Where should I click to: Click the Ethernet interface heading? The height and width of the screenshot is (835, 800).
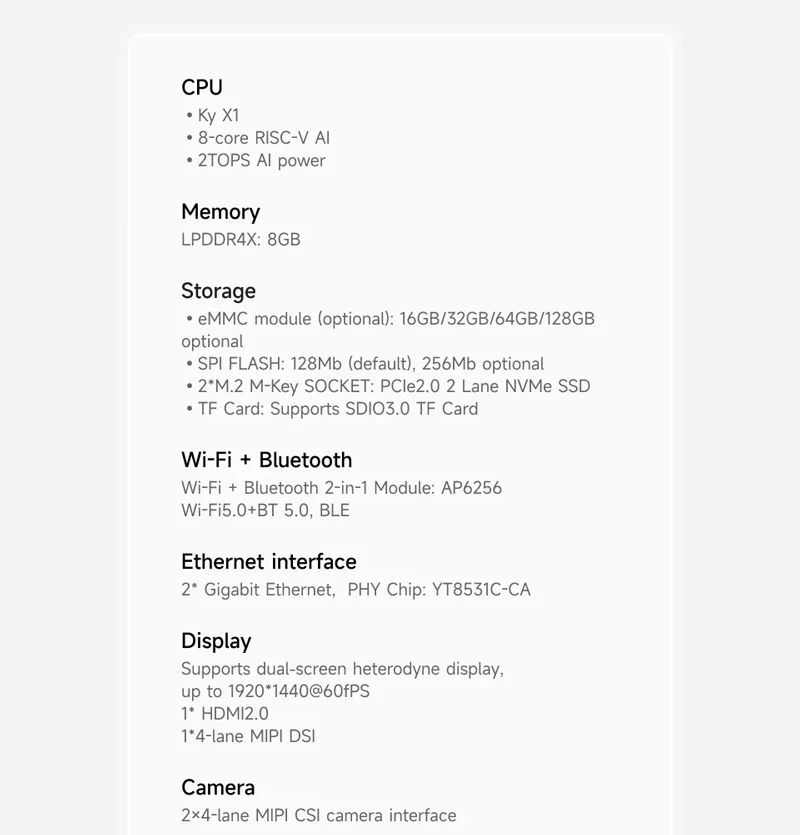tap(268, 562)
